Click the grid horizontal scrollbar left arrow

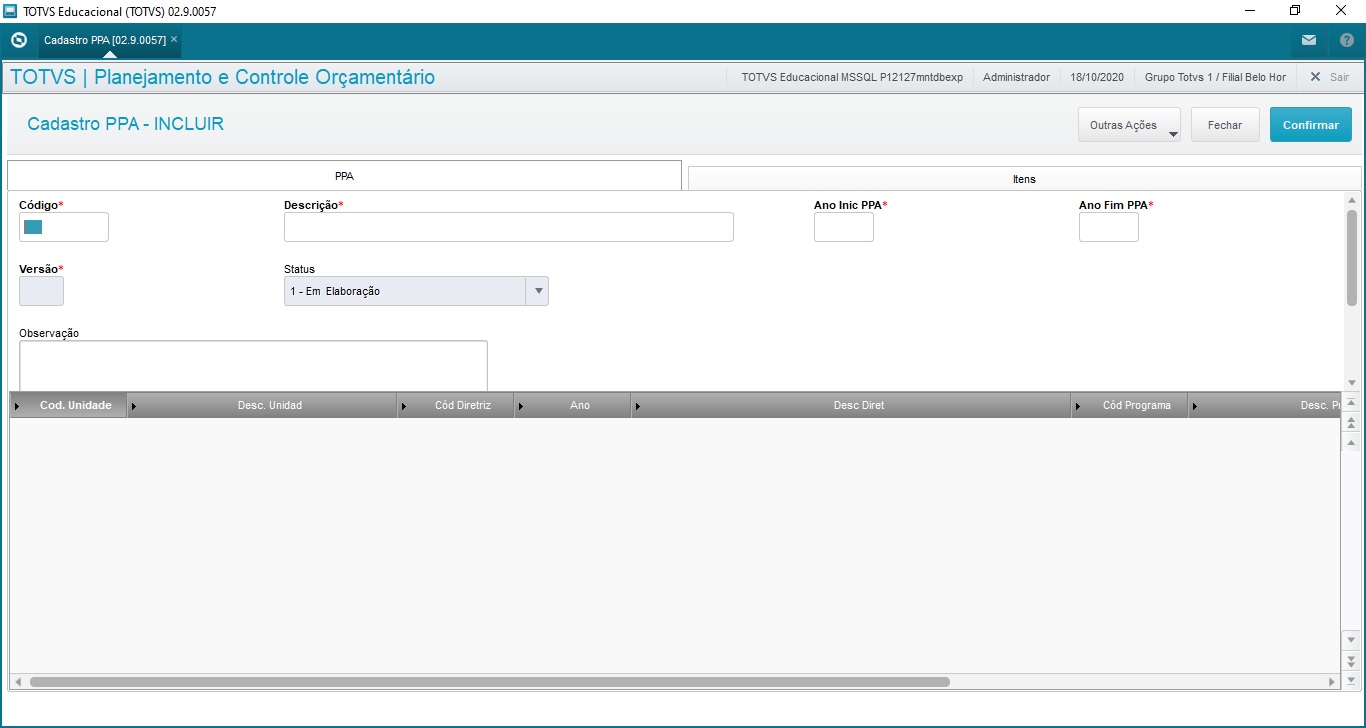tap(17, 682)
